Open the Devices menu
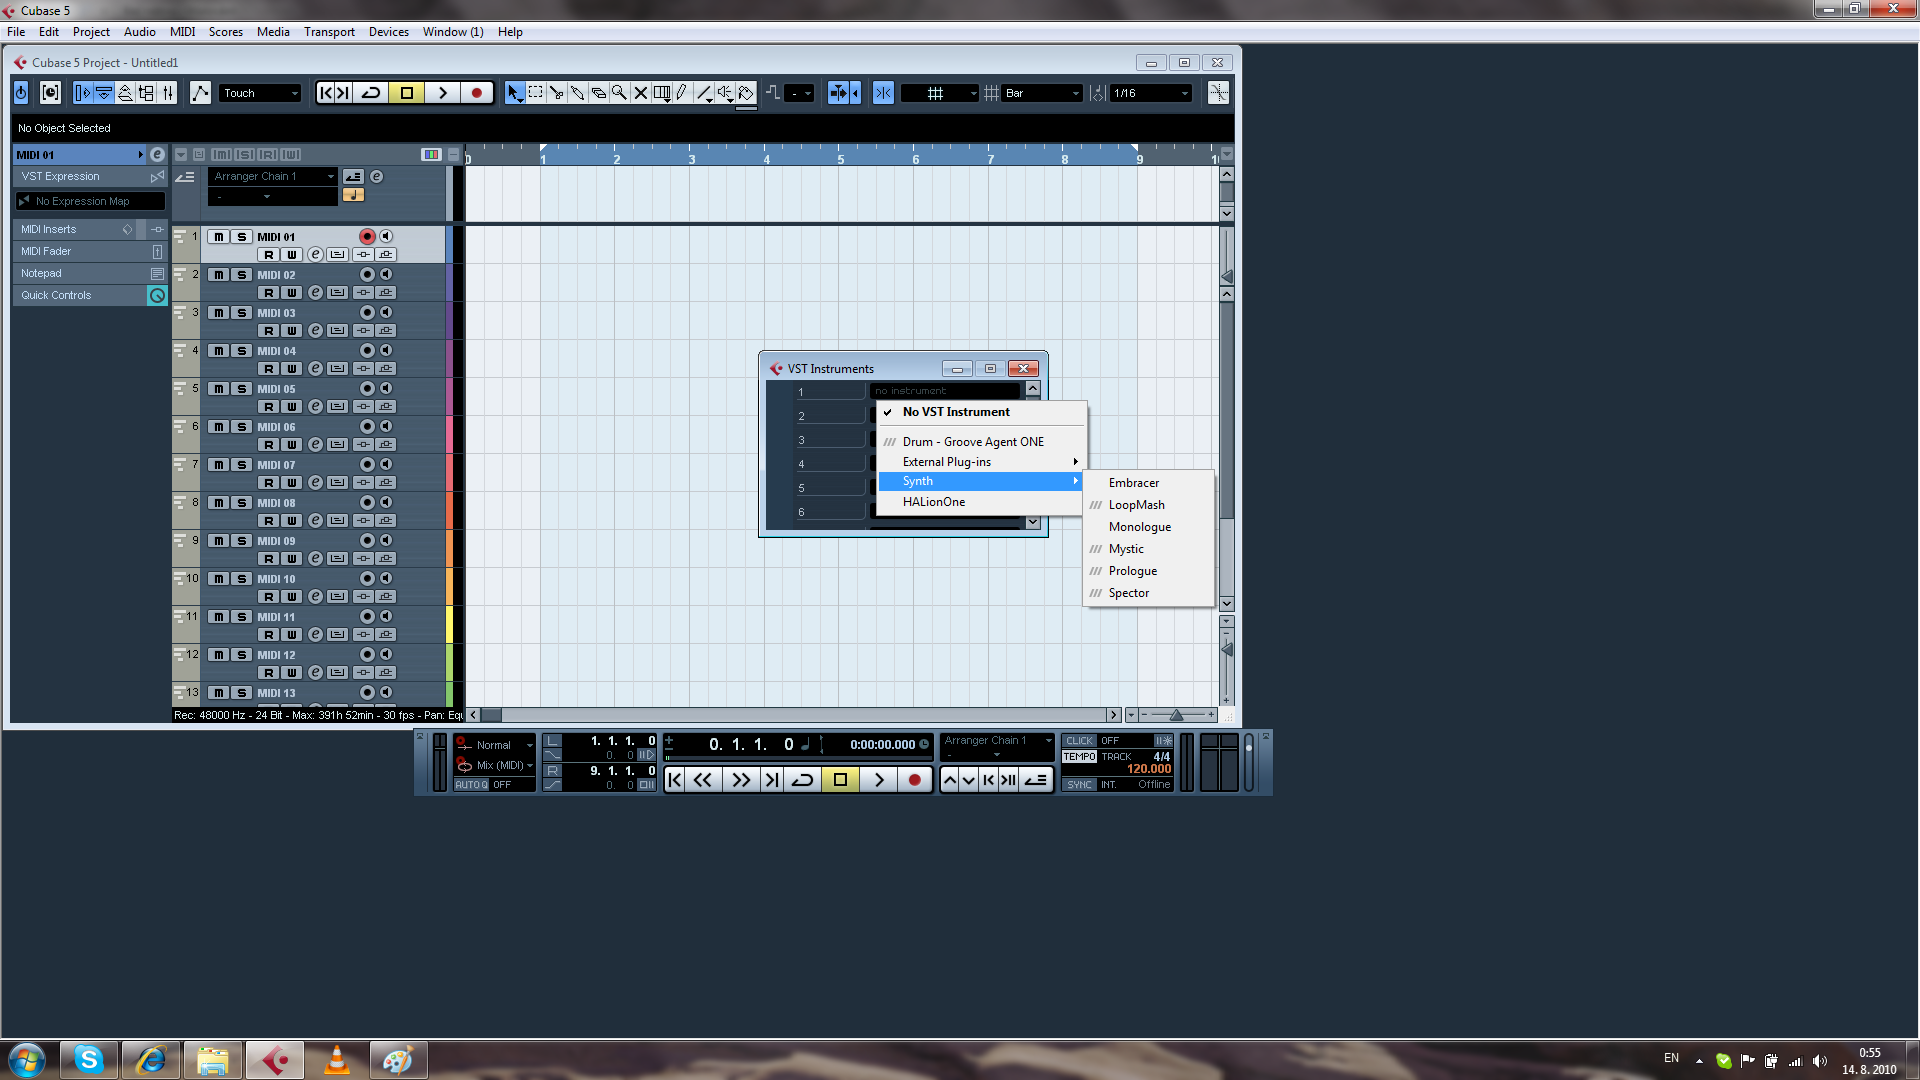 388,32
